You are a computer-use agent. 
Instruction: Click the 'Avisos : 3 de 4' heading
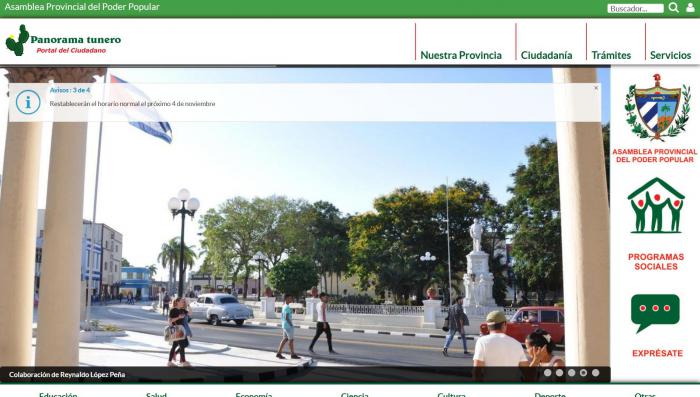(x=70, y=90)
